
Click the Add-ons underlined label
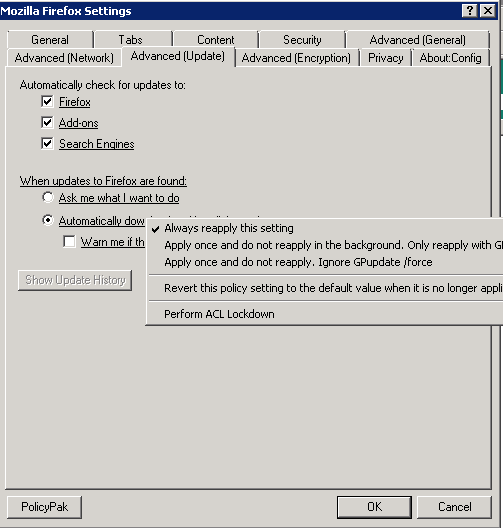78,123
